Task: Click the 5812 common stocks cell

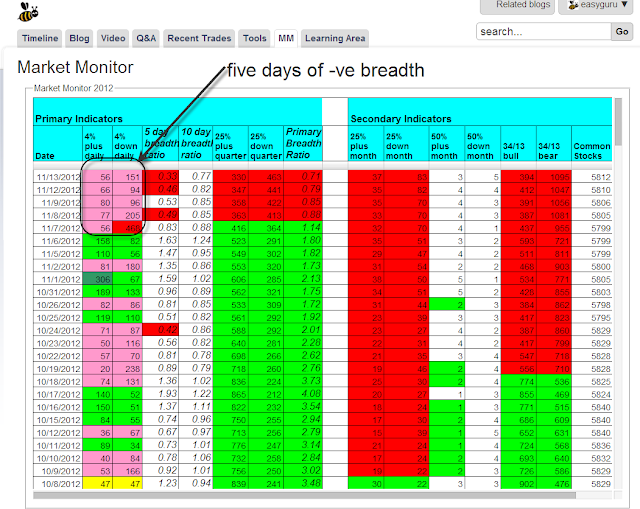Action: 592,177
